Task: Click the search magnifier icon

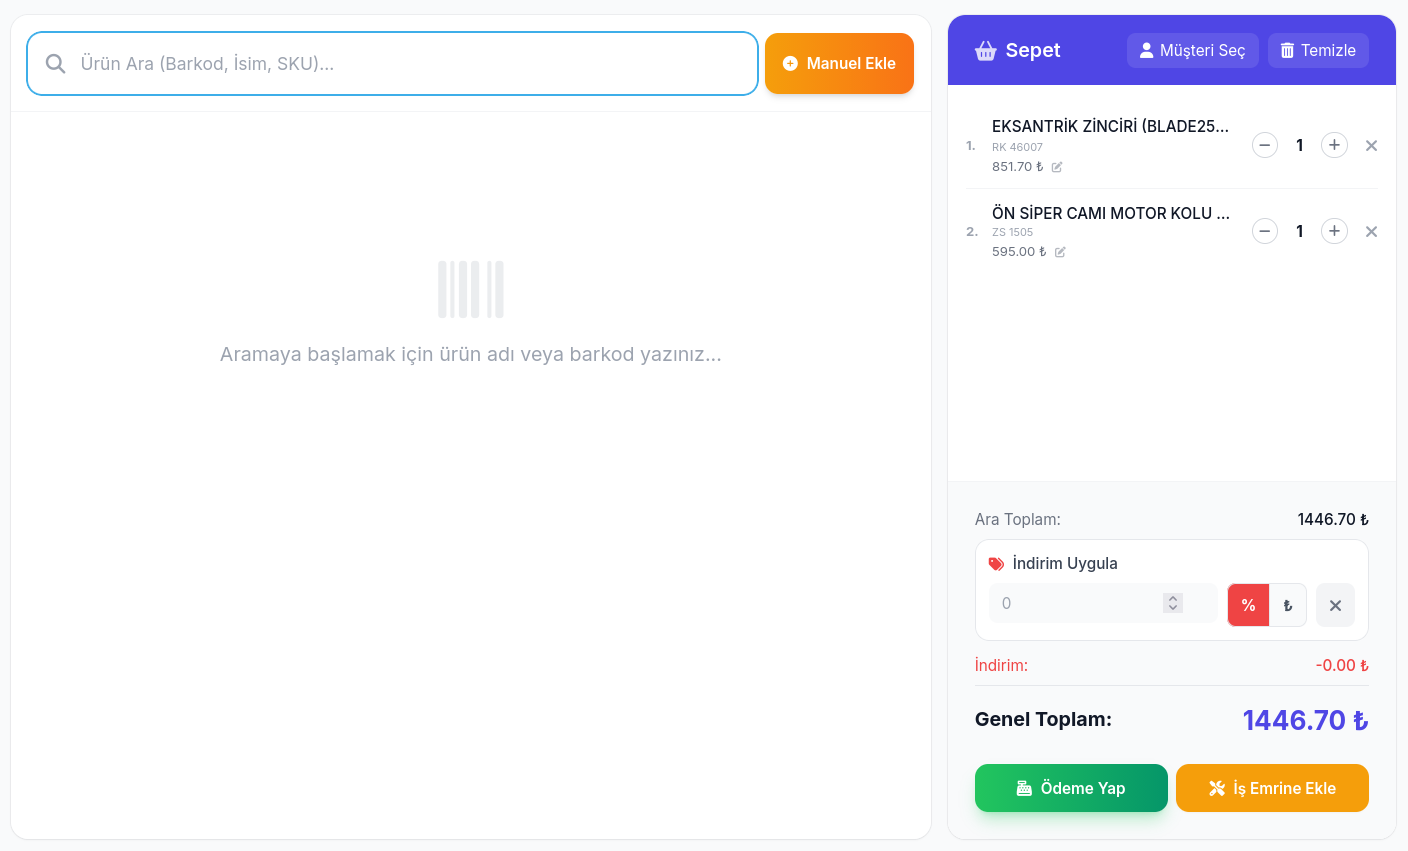Action: [x=56, y=64]
